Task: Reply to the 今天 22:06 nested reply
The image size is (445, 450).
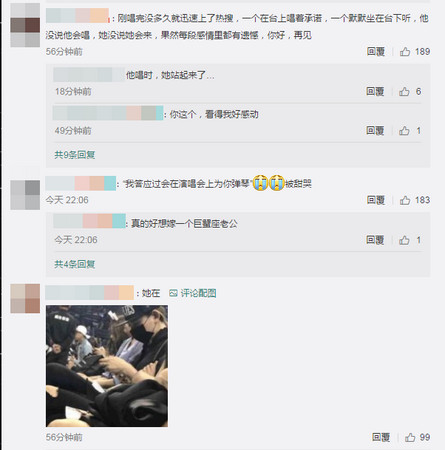Action: pyautogui.click(x=375, y=240)
